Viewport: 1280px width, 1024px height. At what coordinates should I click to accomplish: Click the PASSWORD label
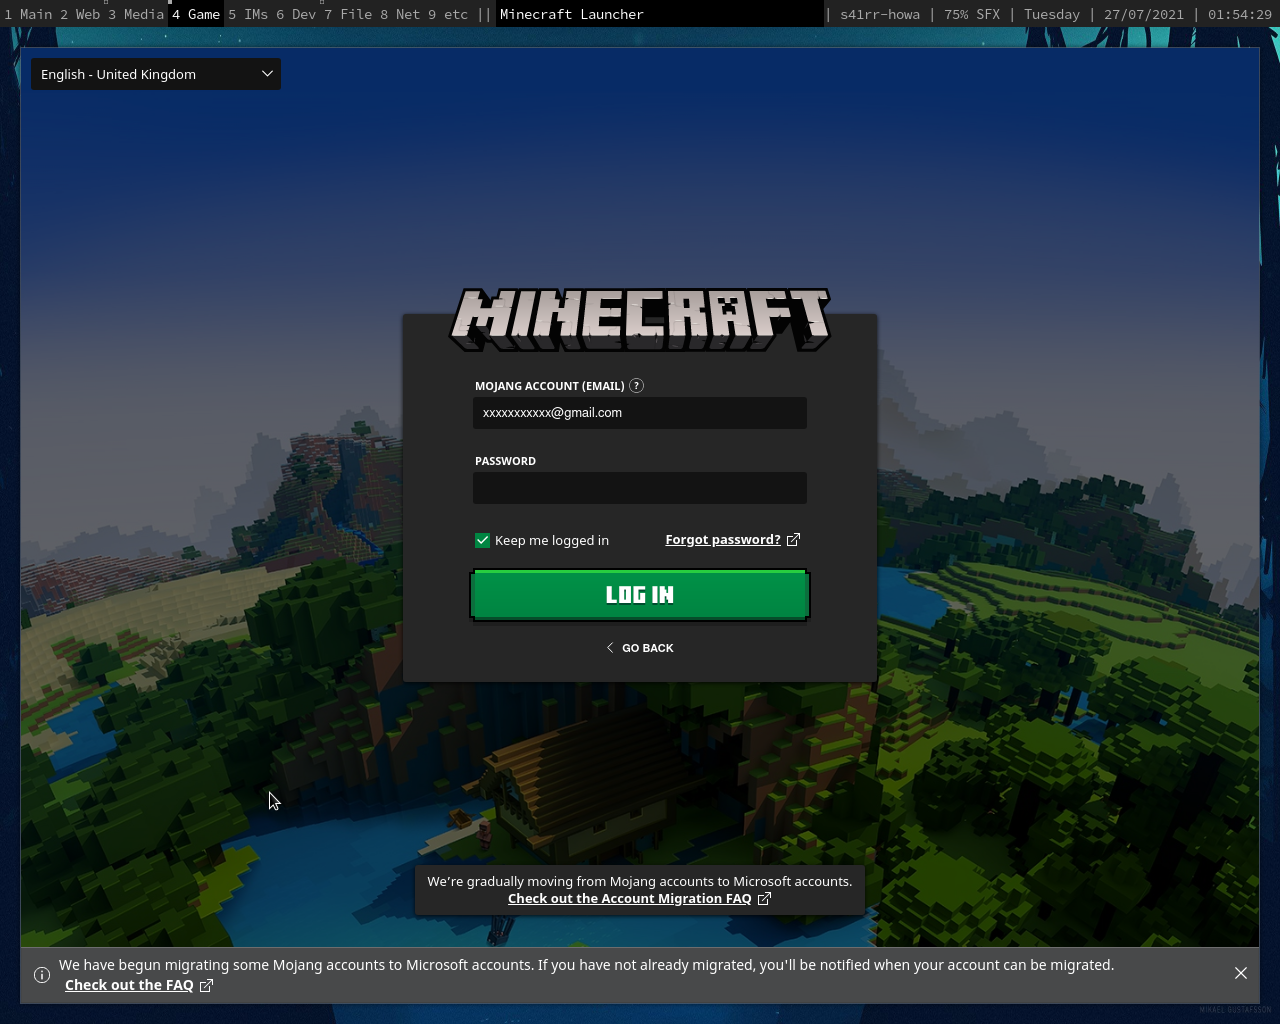[x=506, y=461]
